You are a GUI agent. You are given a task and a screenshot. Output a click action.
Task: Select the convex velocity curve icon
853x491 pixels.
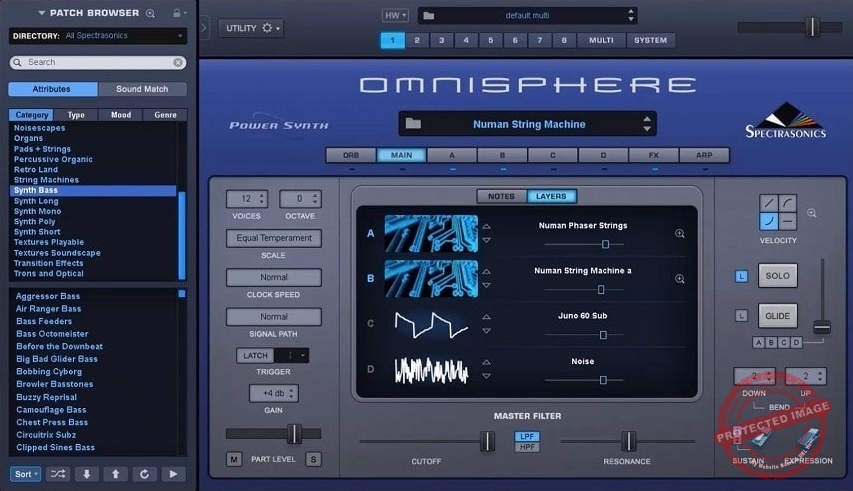[787, 203]
